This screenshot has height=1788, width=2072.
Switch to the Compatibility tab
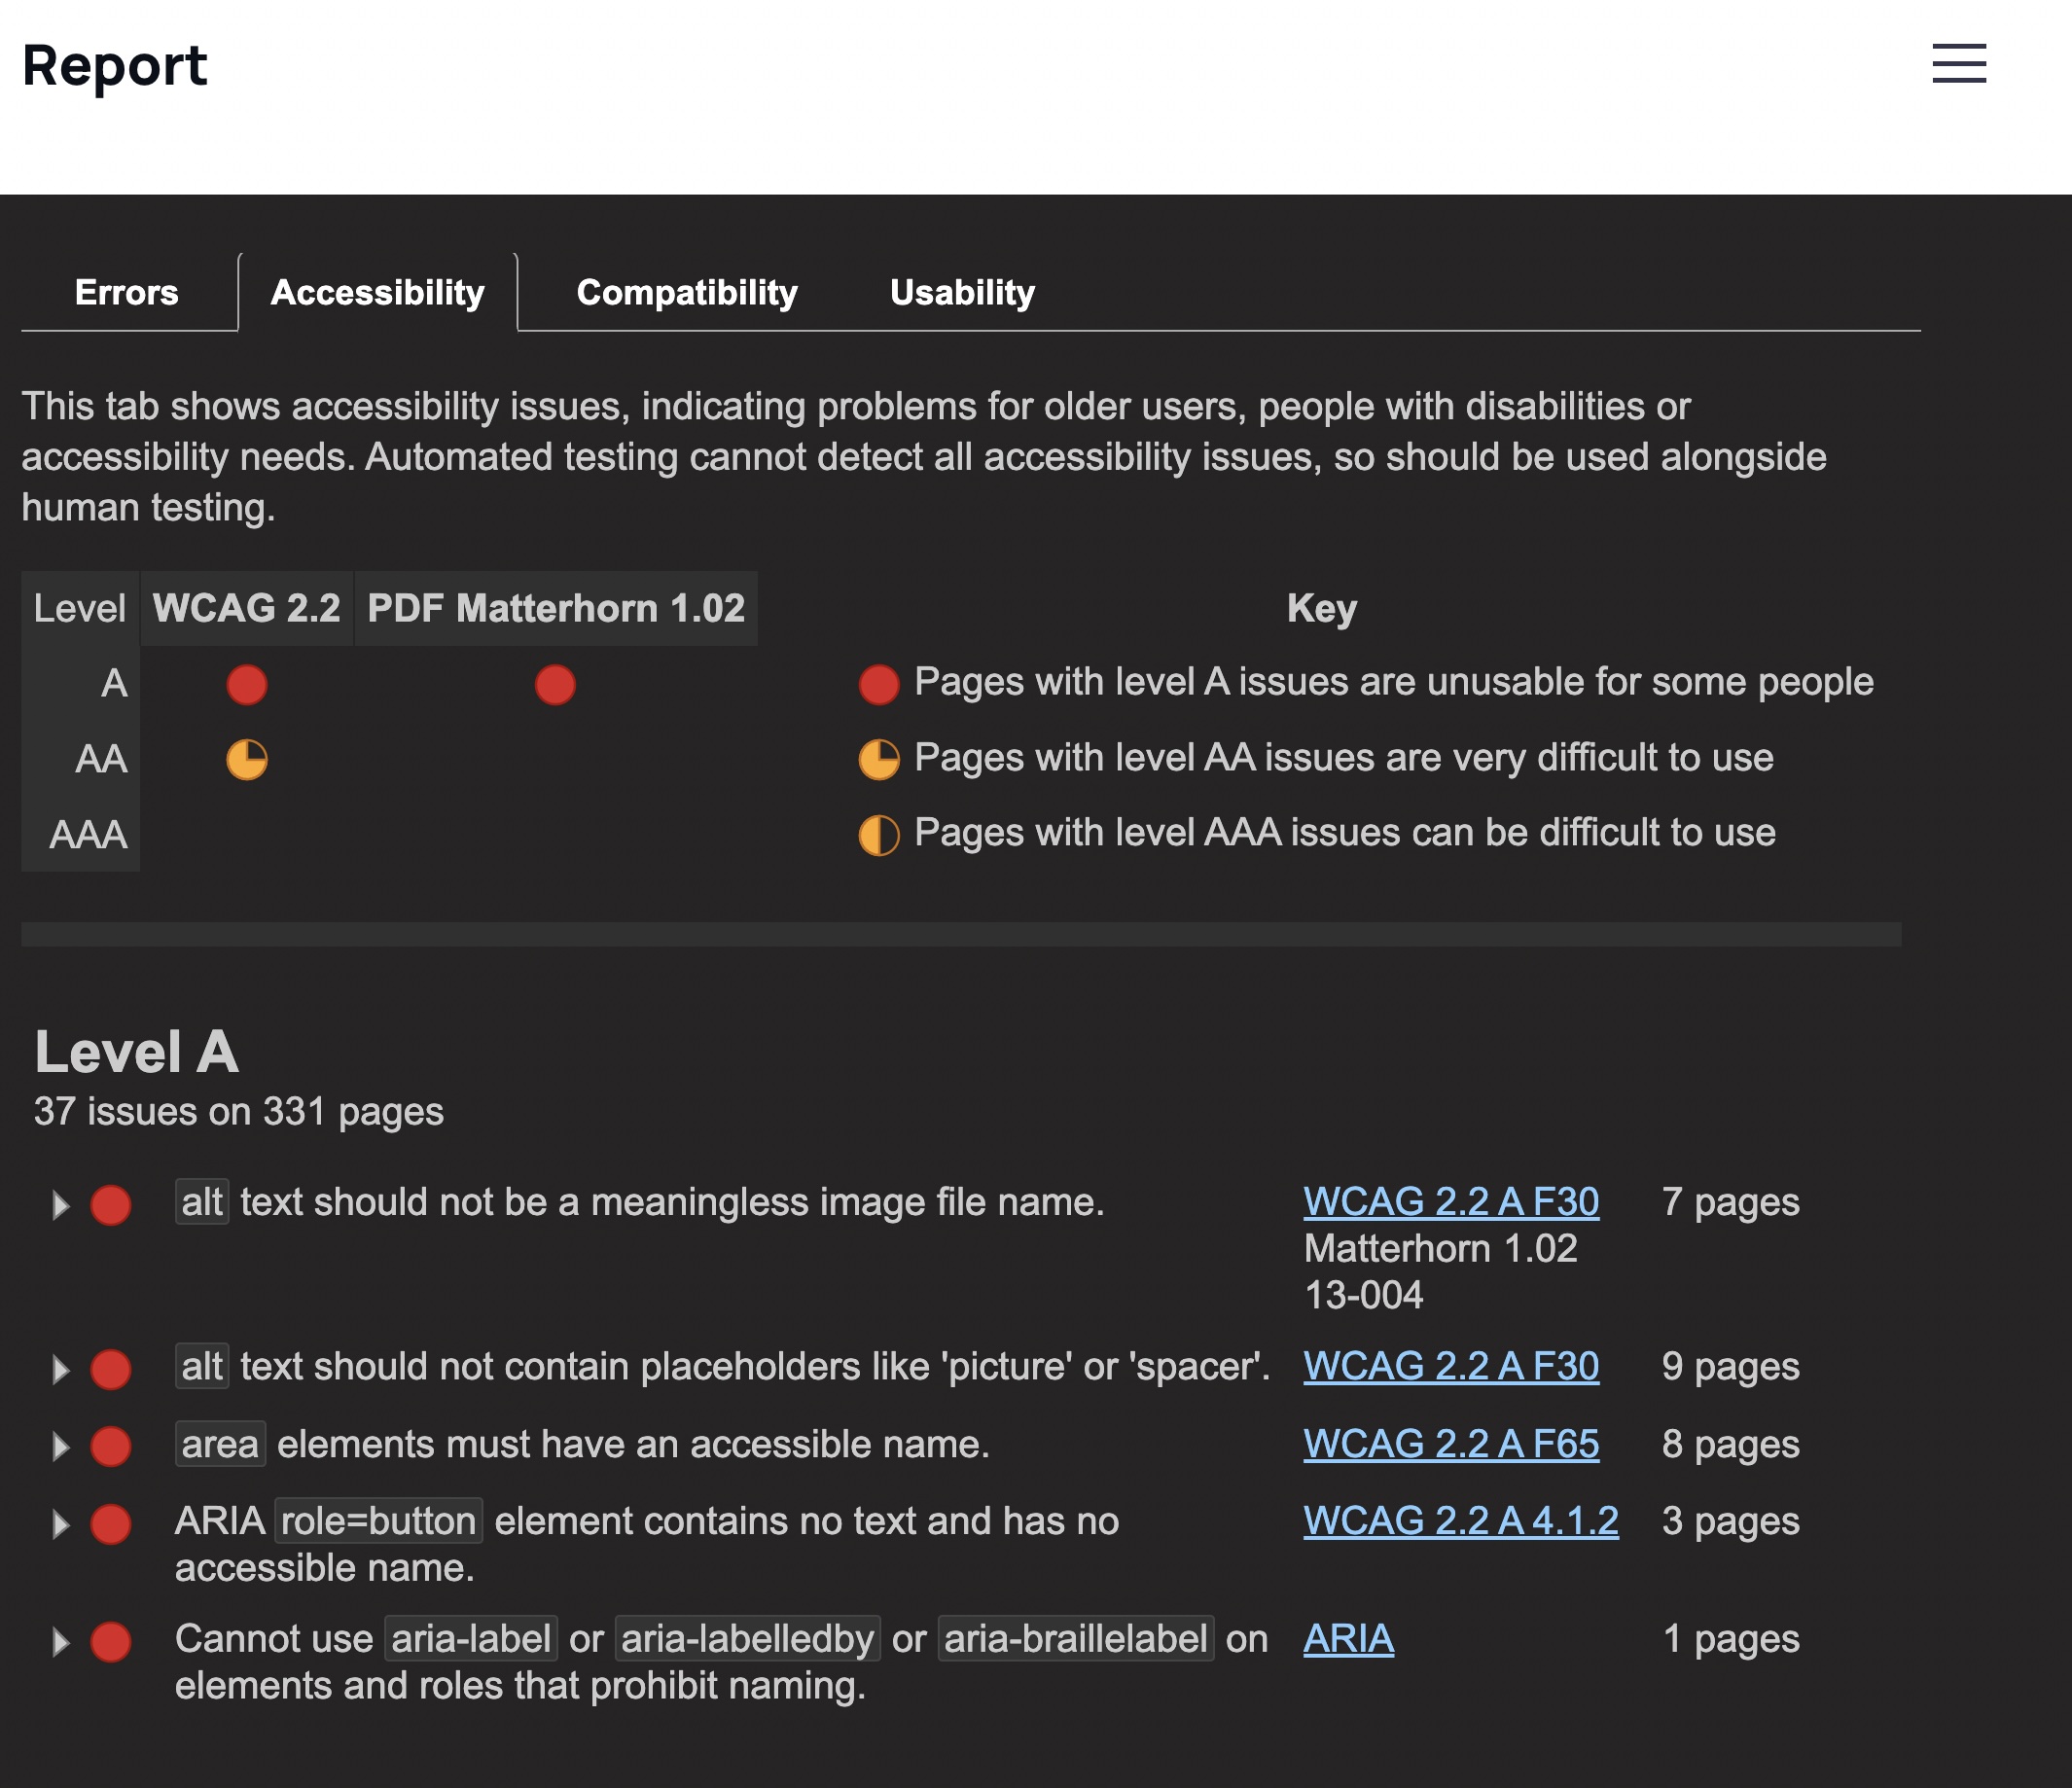687,293
